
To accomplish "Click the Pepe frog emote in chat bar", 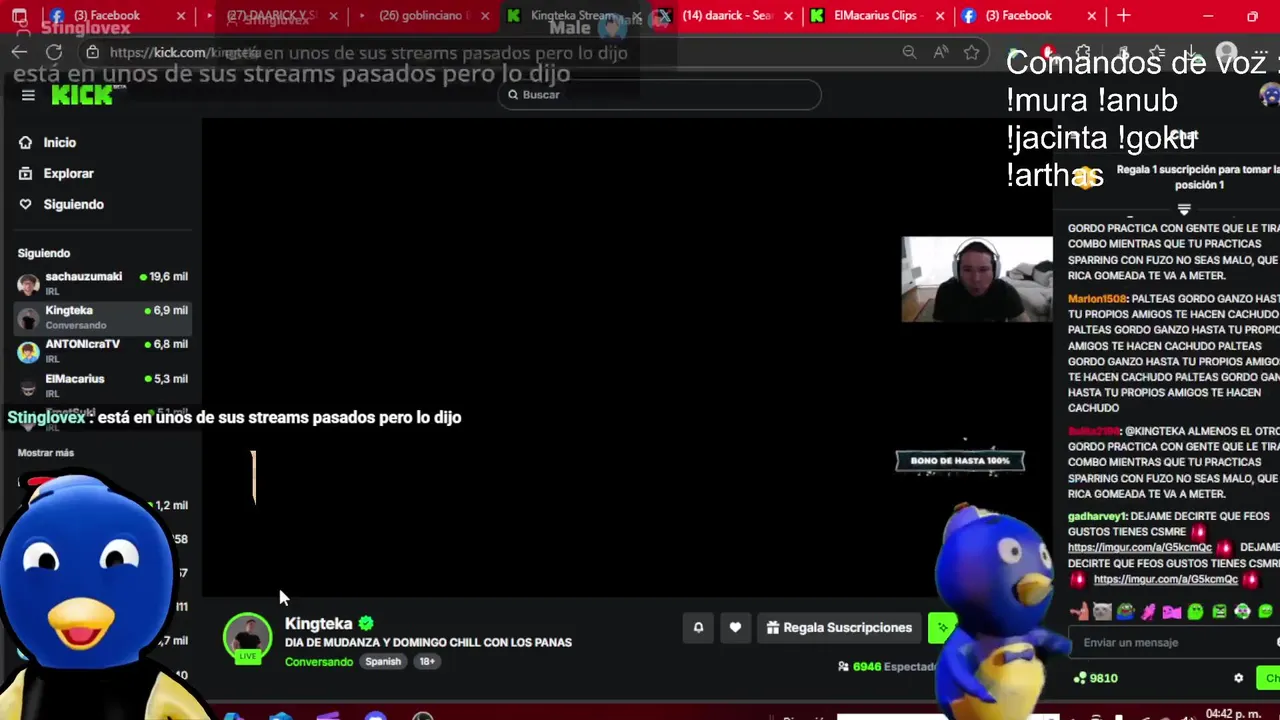I will click(1125, 611).
